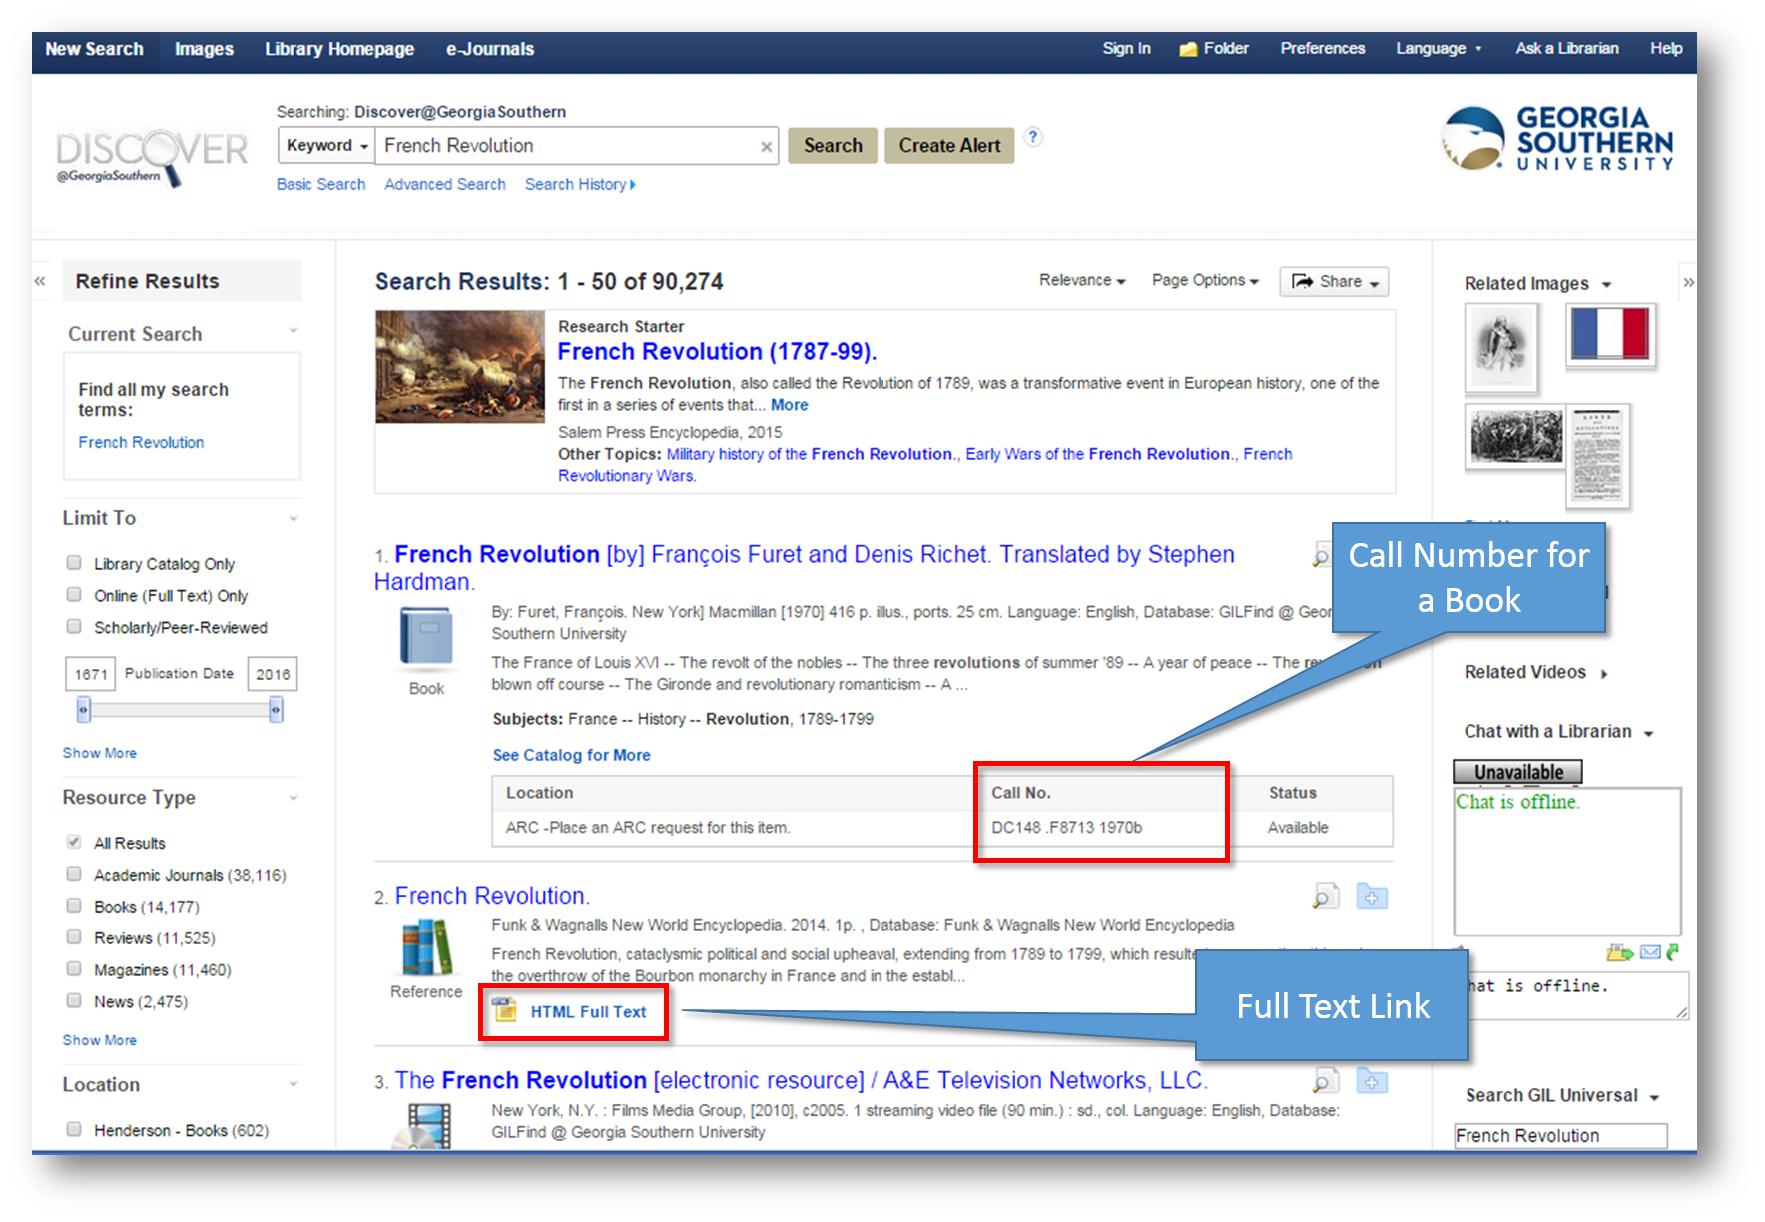The height and width of the screenshot is (1222, 1765).
Task: Click the Georgia Southern University logo
Action: tap(1557, 138)
